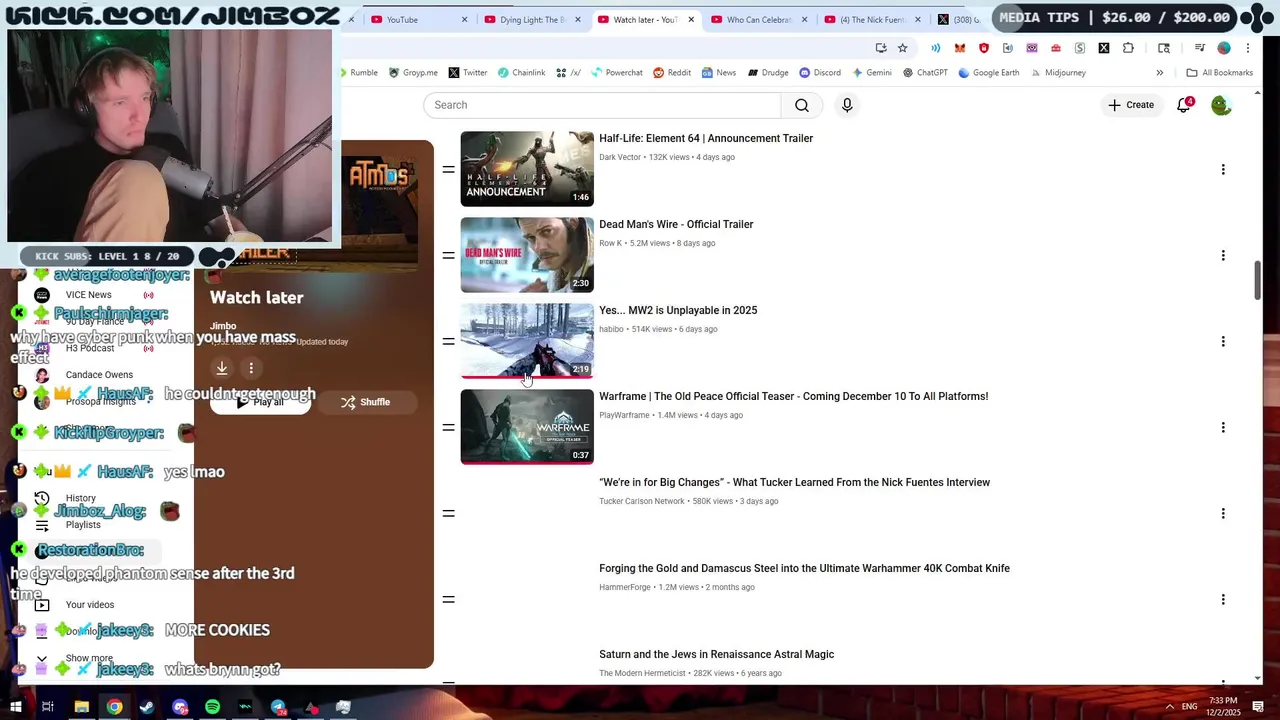The width and height of the screenshot is (1280, 720).
Task: Bookmark this page with the star icon
Action: point(902,48)
